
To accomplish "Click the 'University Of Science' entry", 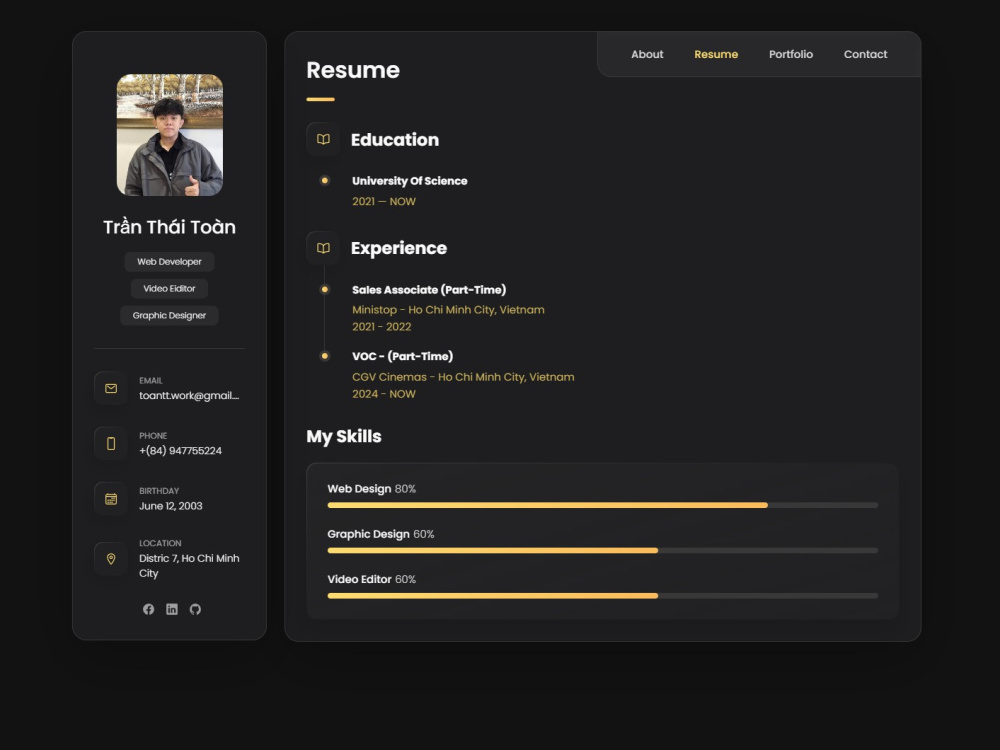I will tap(409, 181).
